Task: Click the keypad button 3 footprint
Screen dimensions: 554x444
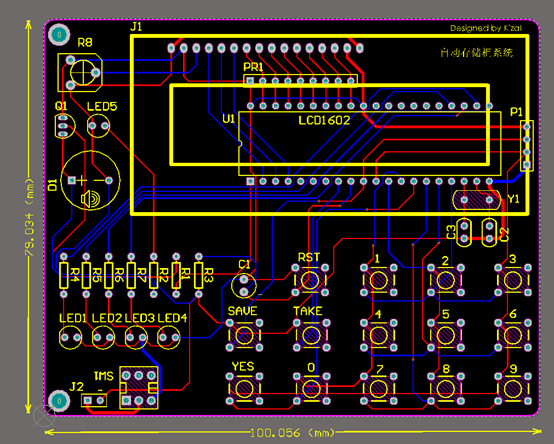Action: coord(513,280)
